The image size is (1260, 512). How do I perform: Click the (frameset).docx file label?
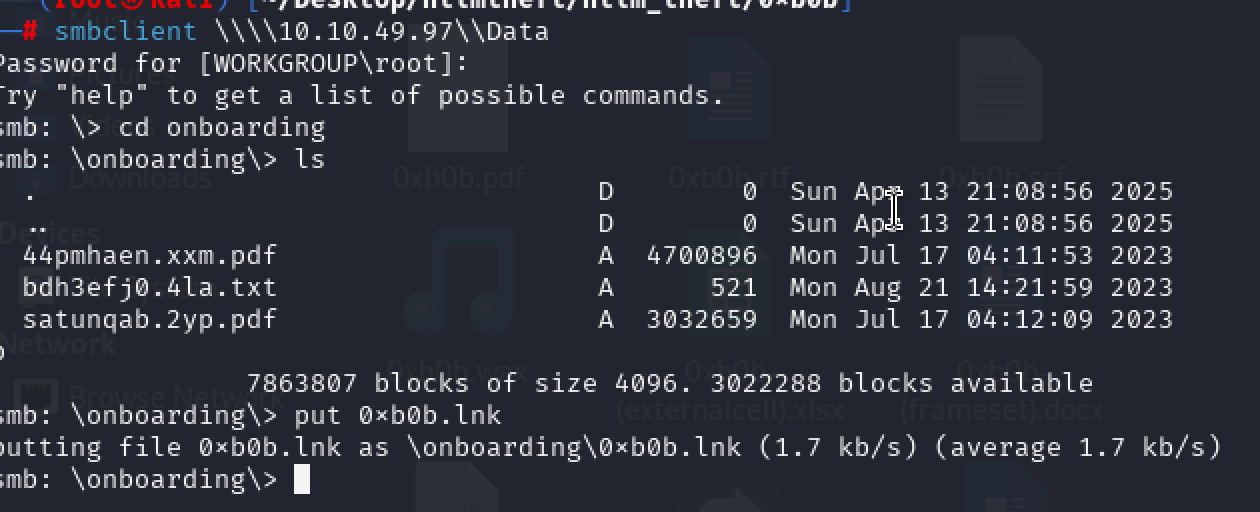pos(1001,410)
